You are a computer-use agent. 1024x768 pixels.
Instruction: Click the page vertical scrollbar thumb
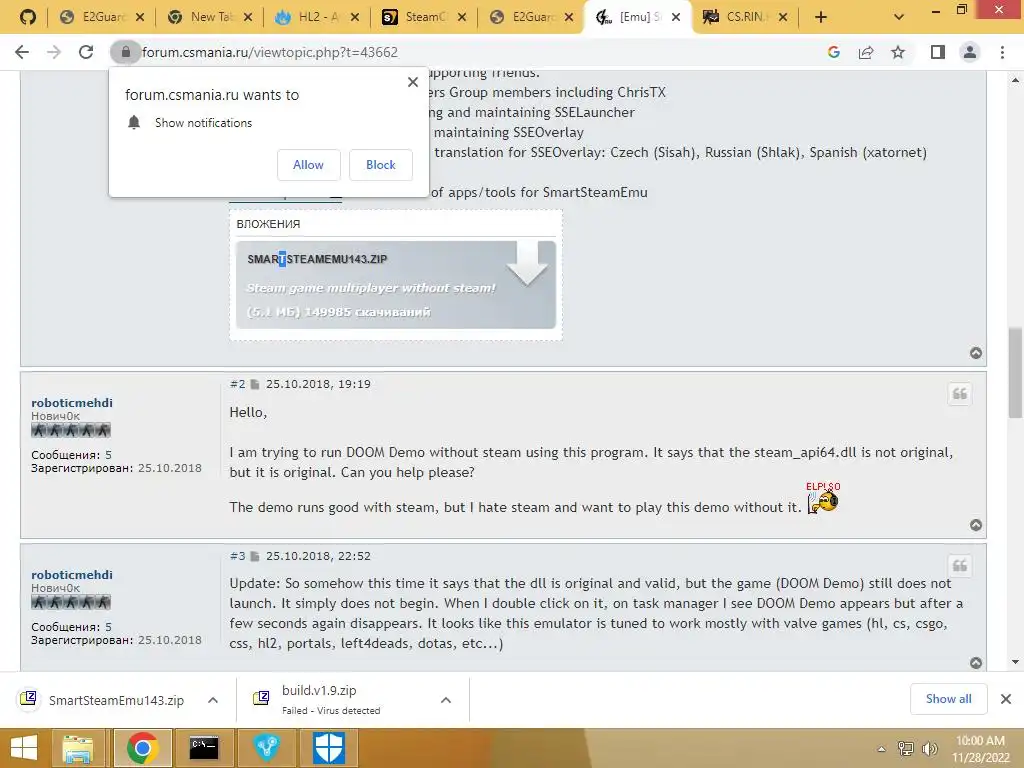[x=1015, y=372]
